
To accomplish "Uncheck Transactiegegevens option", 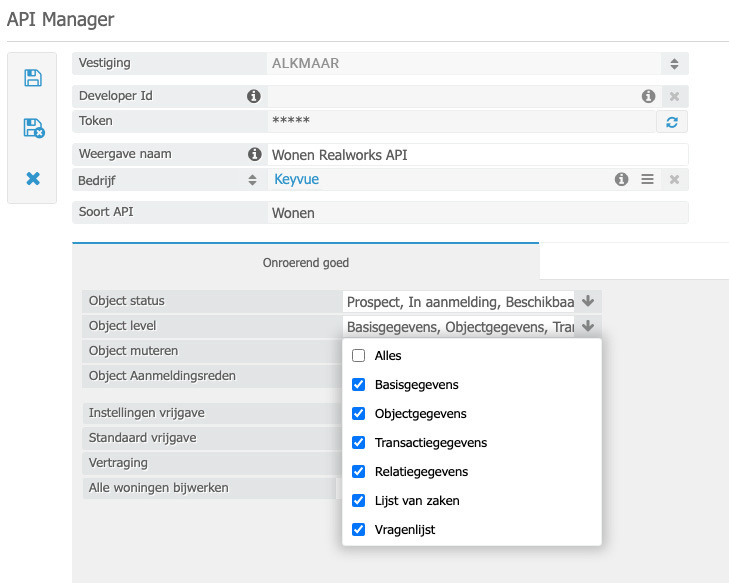I will [358, 442].
